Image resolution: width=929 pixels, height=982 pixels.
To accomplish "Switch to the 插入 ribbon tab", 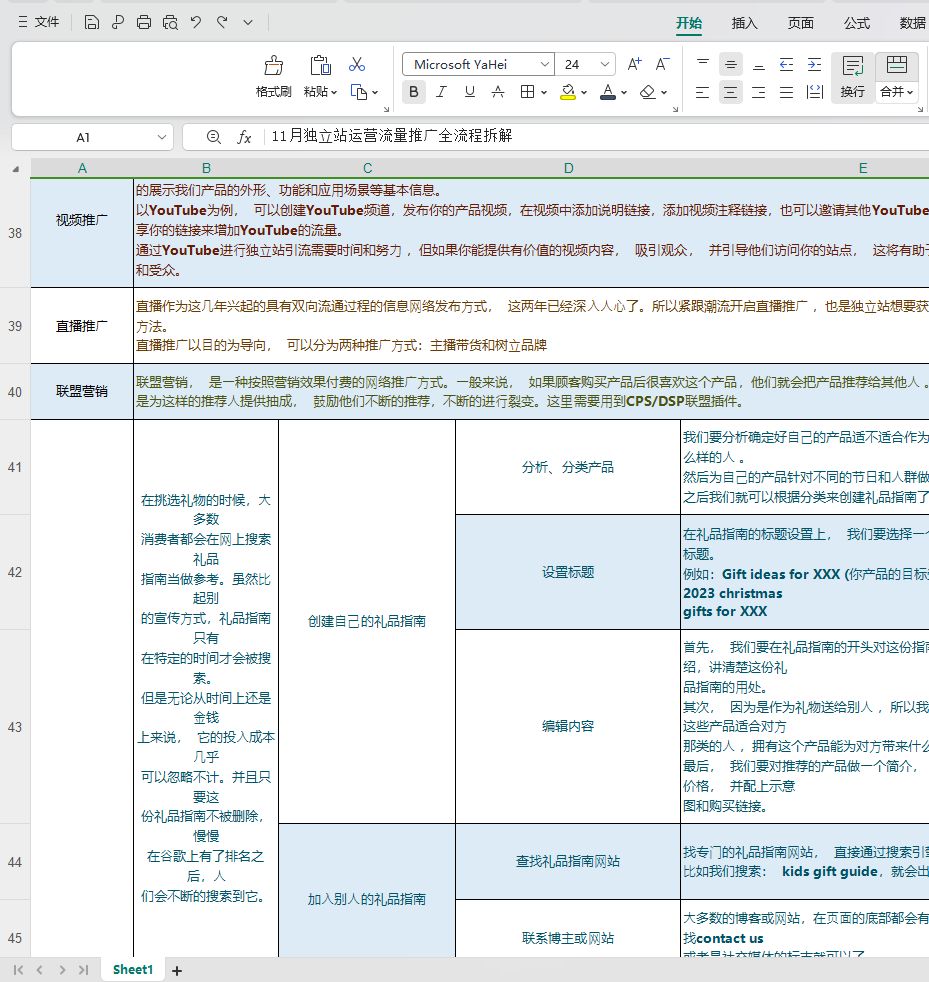I will [x=744, y=23].
